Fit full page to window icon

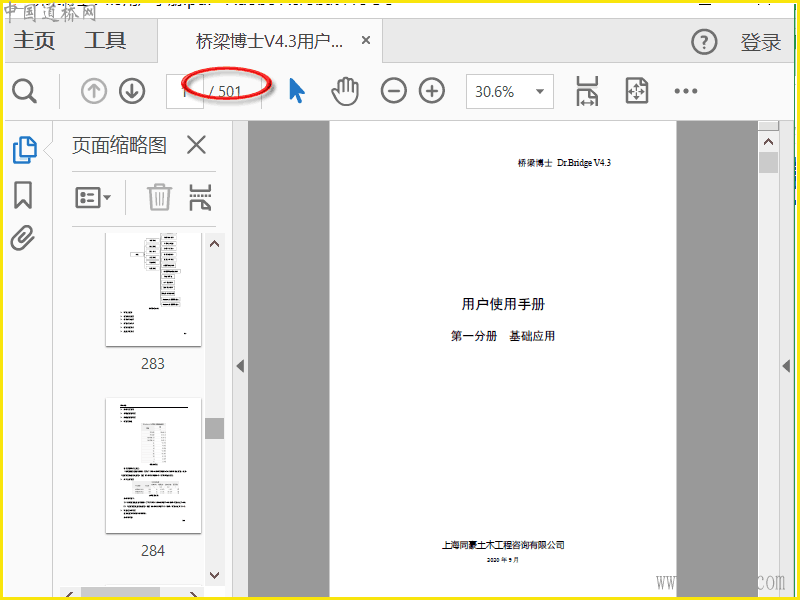(637, 91)
